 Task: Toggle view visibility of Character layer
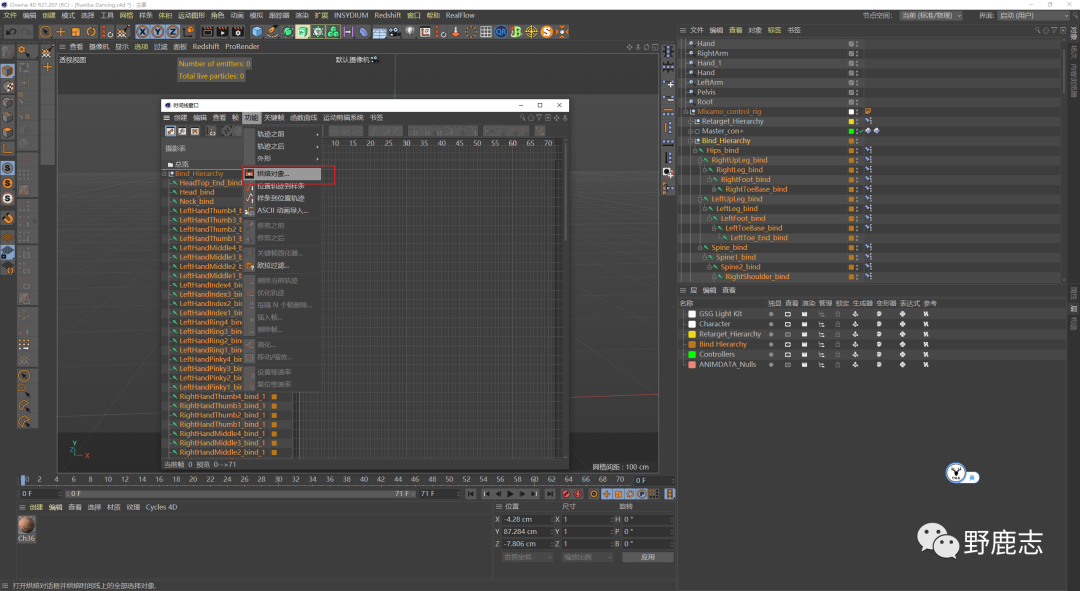[x=788, y=324]
